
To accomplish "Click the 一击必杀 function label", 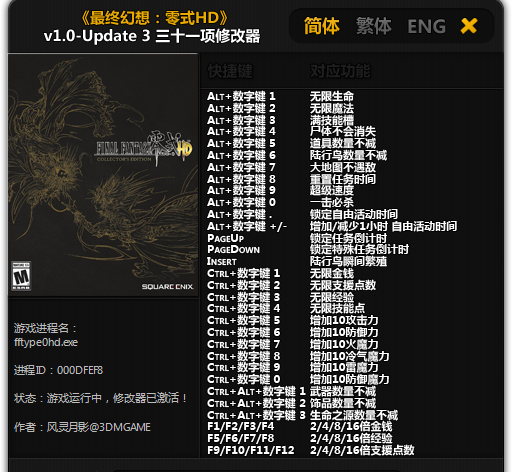I will [332, 202].
